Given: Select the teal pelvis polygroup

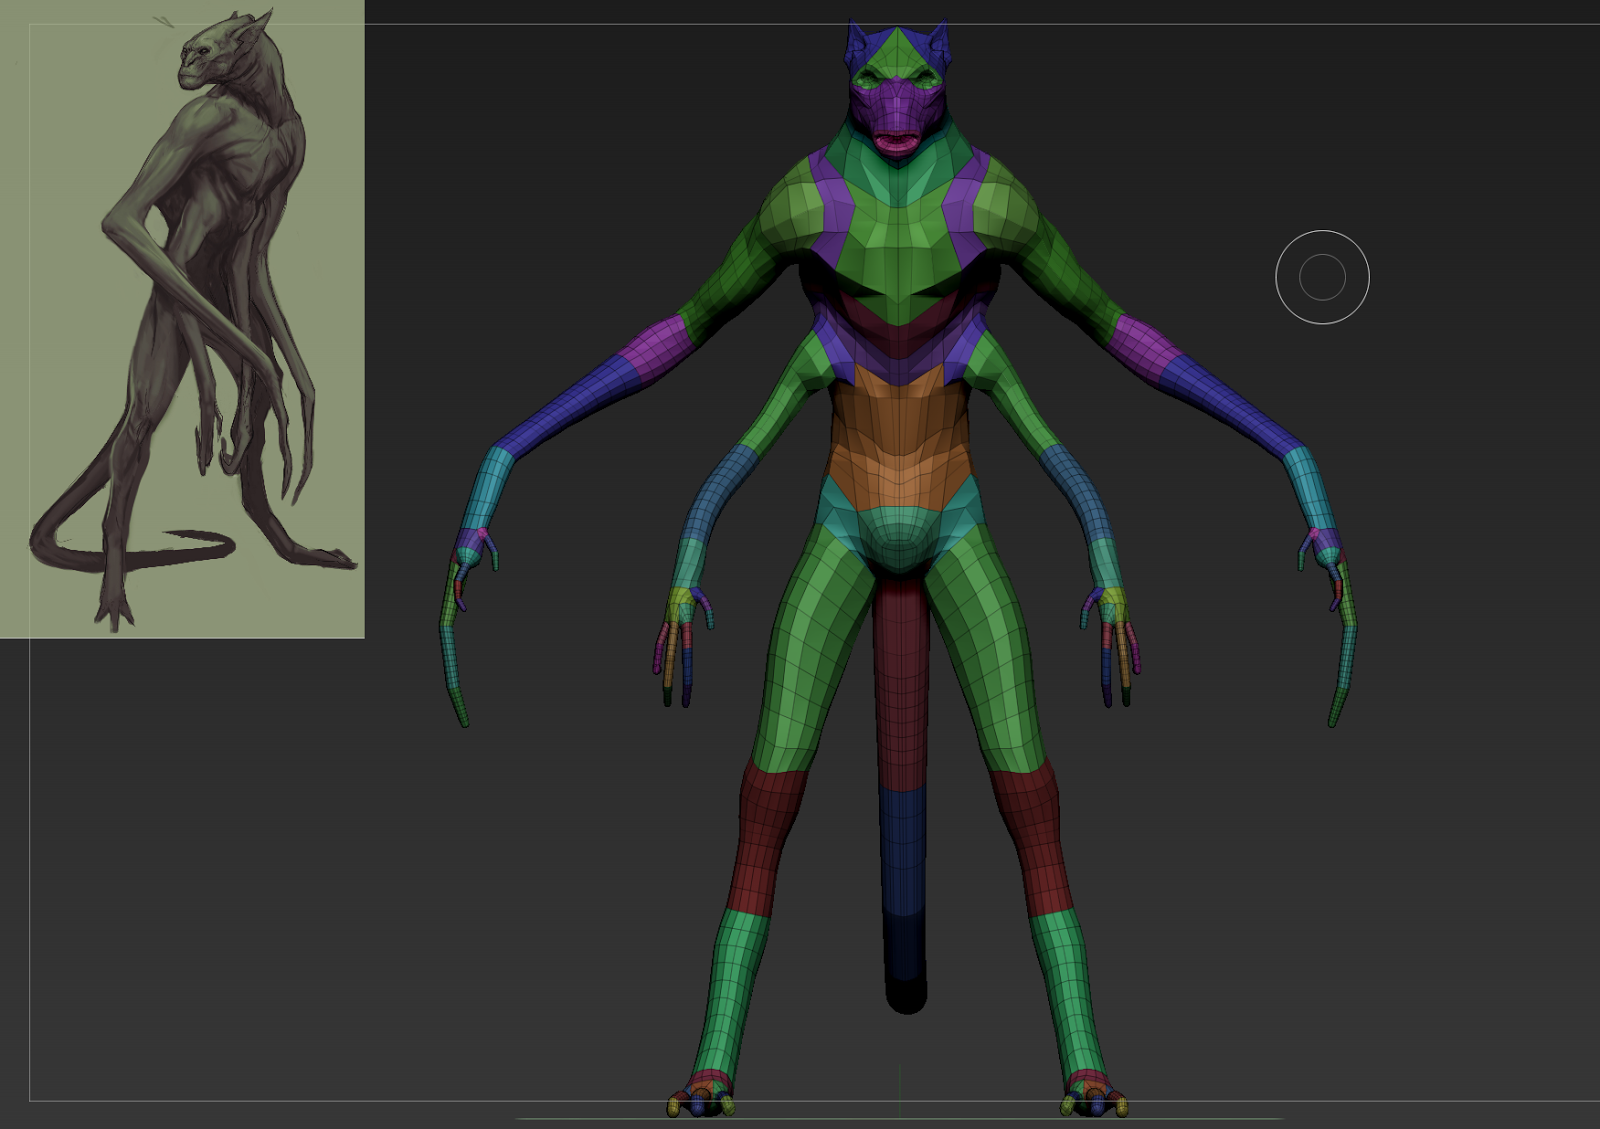Looking at the screenshot, I should pyautogui.click(x=900, y=520).
